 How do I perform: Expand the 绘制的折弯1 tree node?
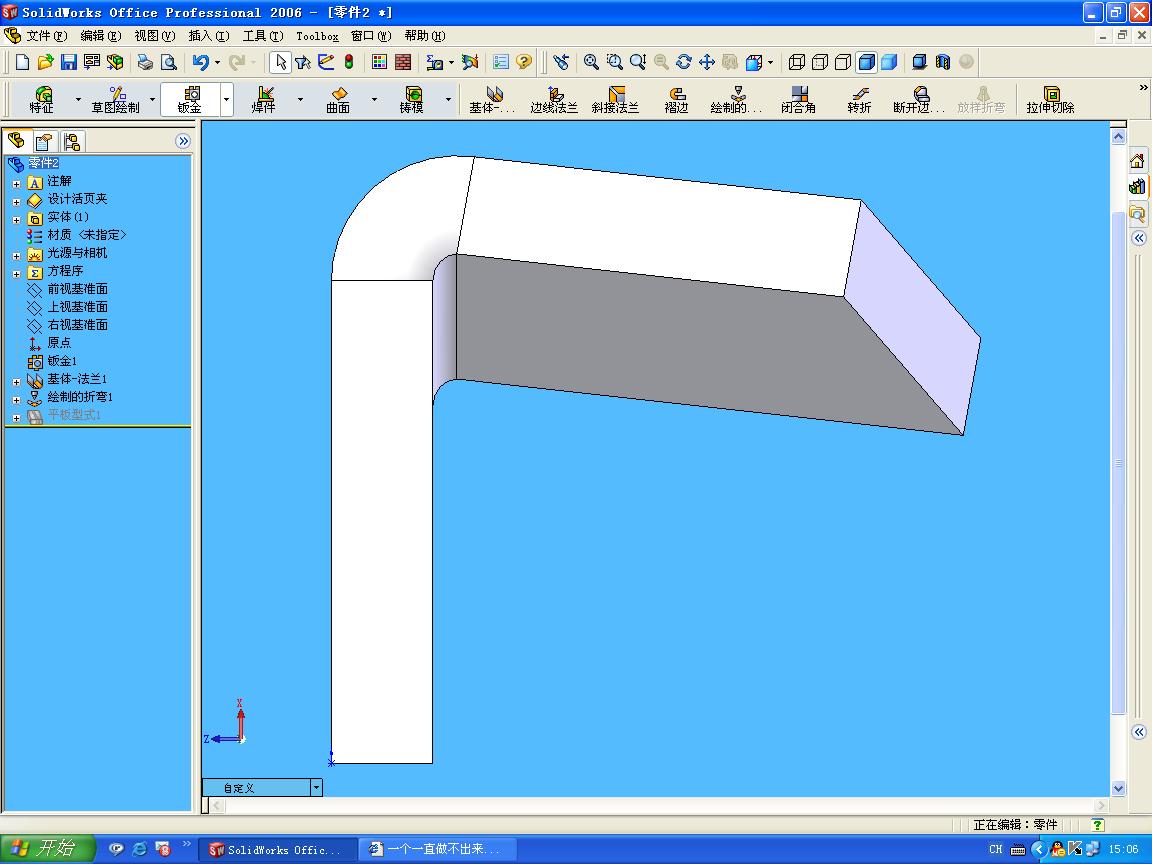point(16,400)
